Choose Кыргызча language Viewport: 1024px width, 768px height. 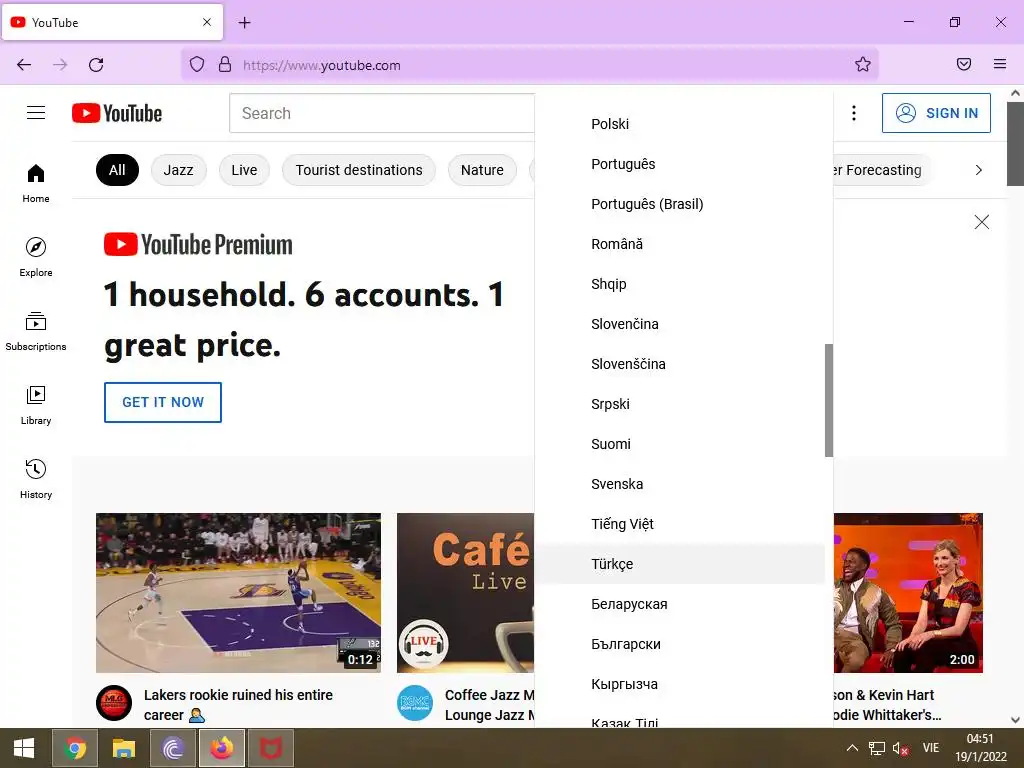tap(680, 684)
